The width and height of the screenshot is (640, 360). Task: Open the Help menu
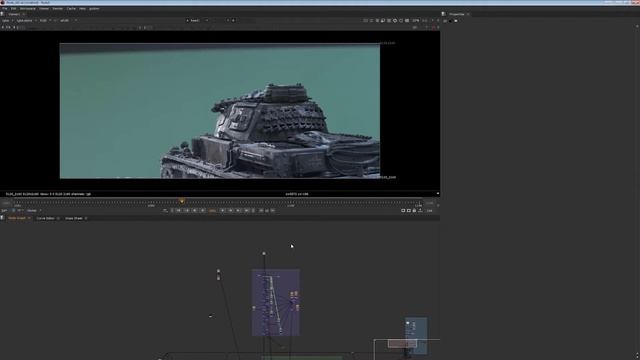tap(82, 9)
